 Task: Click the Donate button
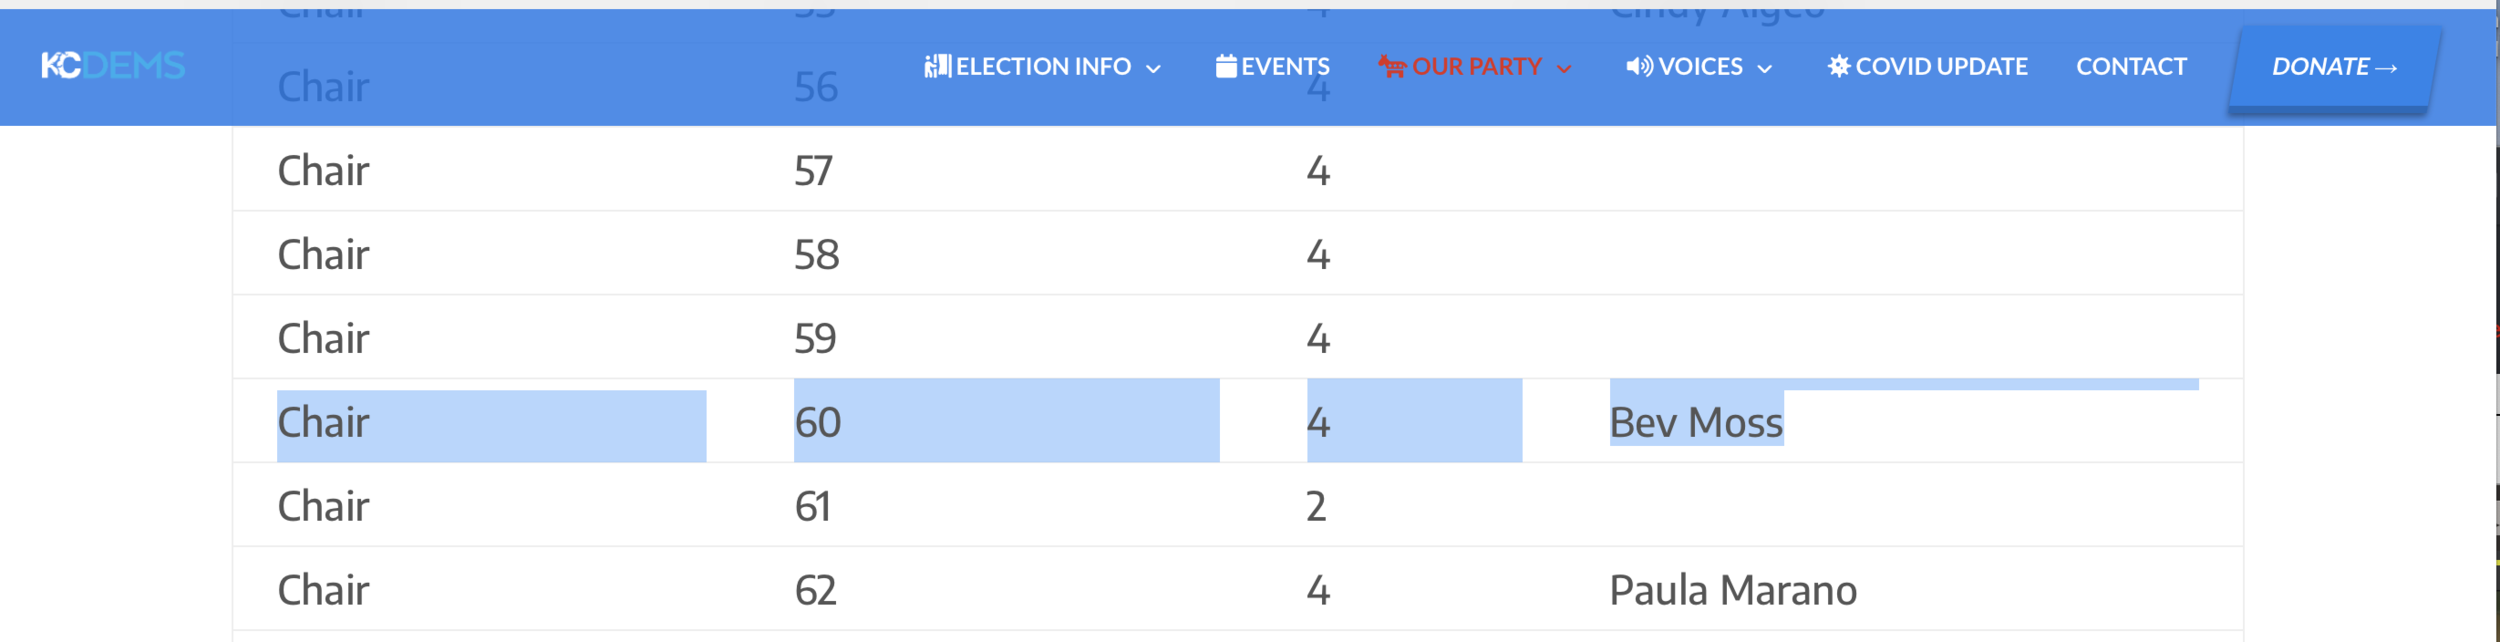2334,67
